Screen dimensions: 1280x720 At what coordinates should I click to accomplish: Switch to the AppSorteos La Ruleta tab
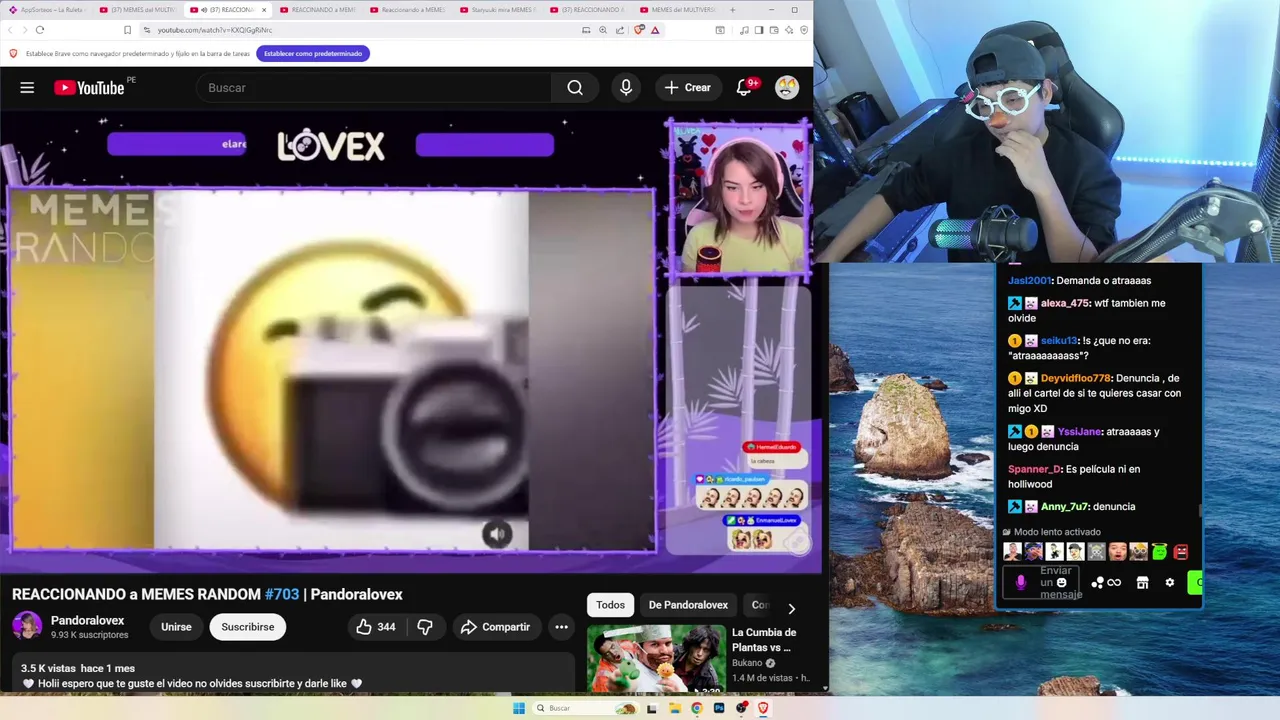click(50, 10)
